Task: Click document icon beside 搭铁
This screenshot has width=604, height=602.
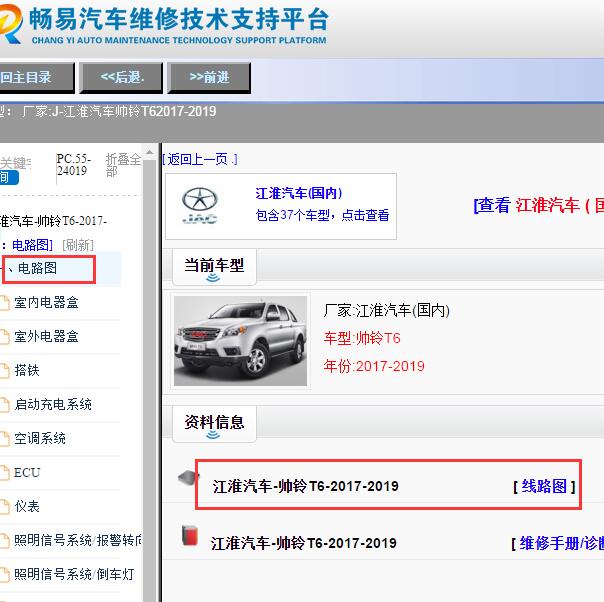Action: [5, 371]
